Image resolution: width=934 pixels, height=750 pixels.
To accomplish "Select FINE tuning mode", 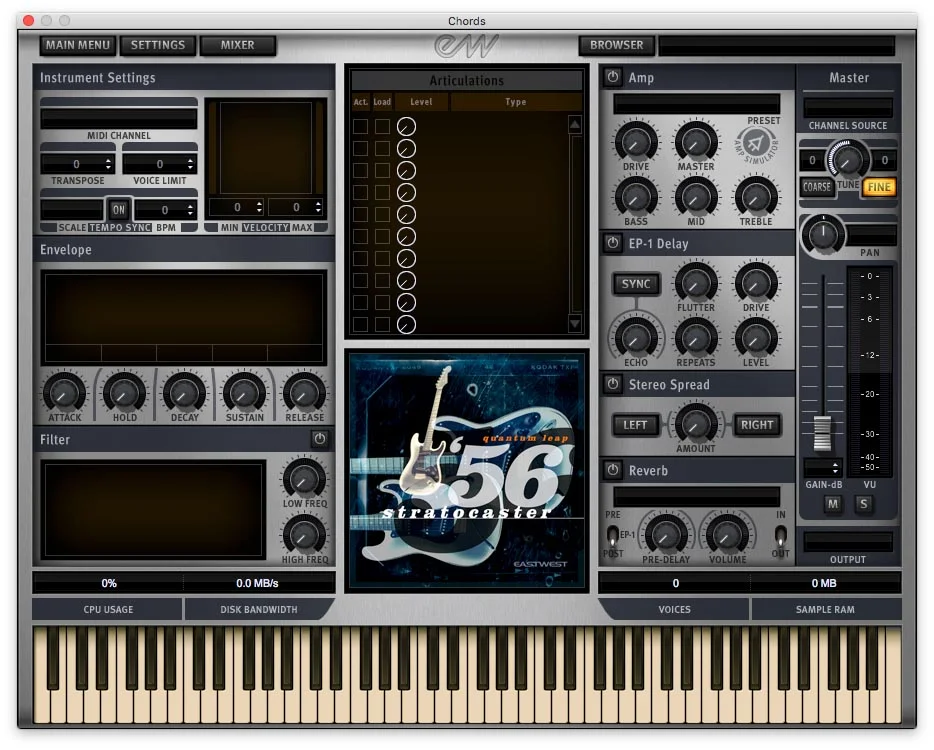I will [879, 187].
